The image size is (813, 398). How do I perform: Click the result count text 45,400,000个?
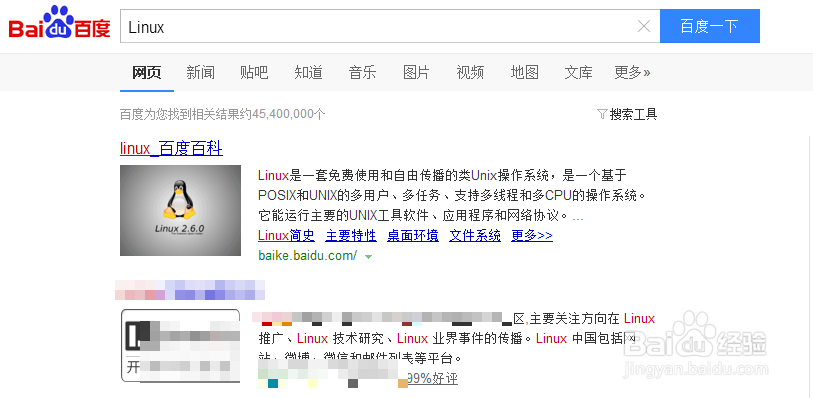click(289, 114)
